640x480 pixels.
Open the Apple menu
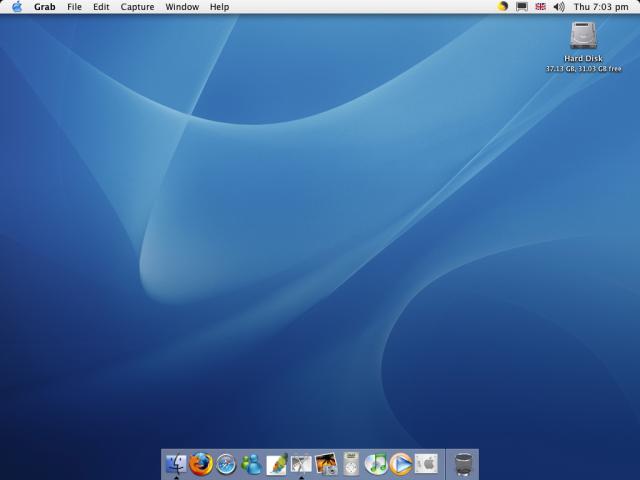(x=17, y=7)
